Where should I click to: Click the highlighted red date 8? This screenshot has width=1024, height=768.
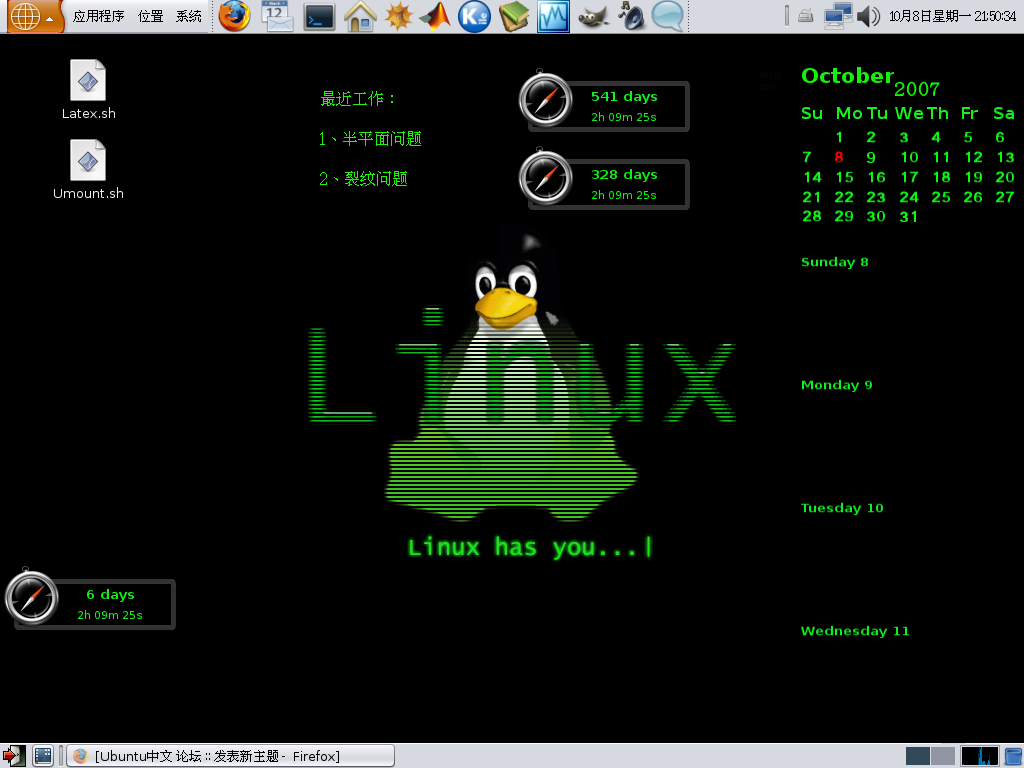point(839,157)
